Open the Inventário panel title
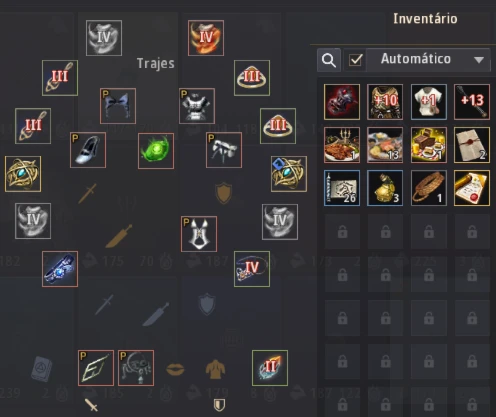The image size is (496, 417). 425,19
